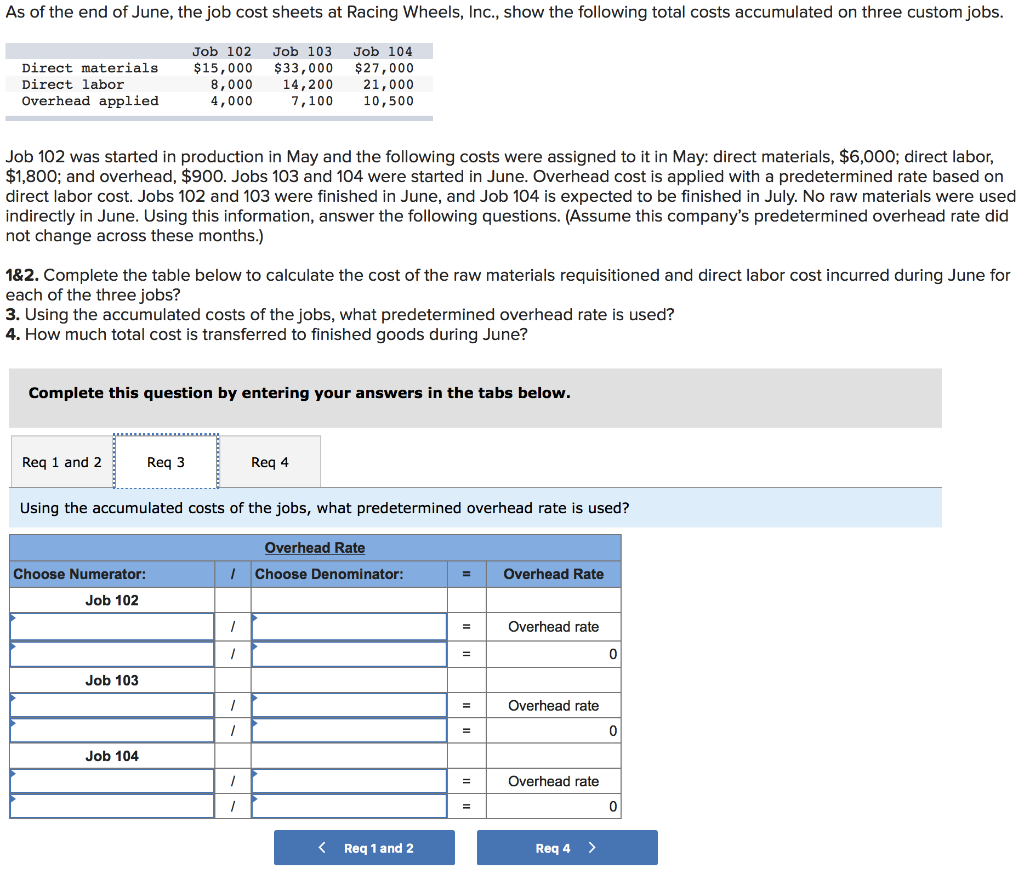Click the Req 4 navigation button
The height and width of the screenshot is (885, 1024).
pyautogui.click(x=567, y=847)
